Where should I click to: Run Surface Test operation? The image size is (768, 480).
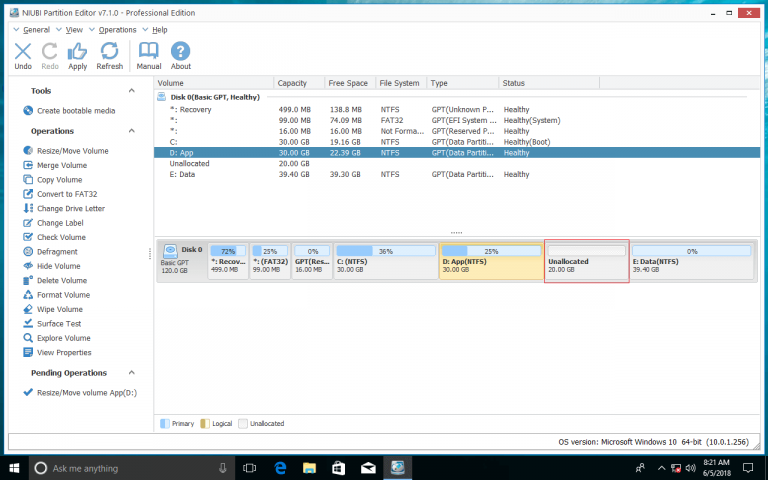pyautogui.click(x=52, y=324)
